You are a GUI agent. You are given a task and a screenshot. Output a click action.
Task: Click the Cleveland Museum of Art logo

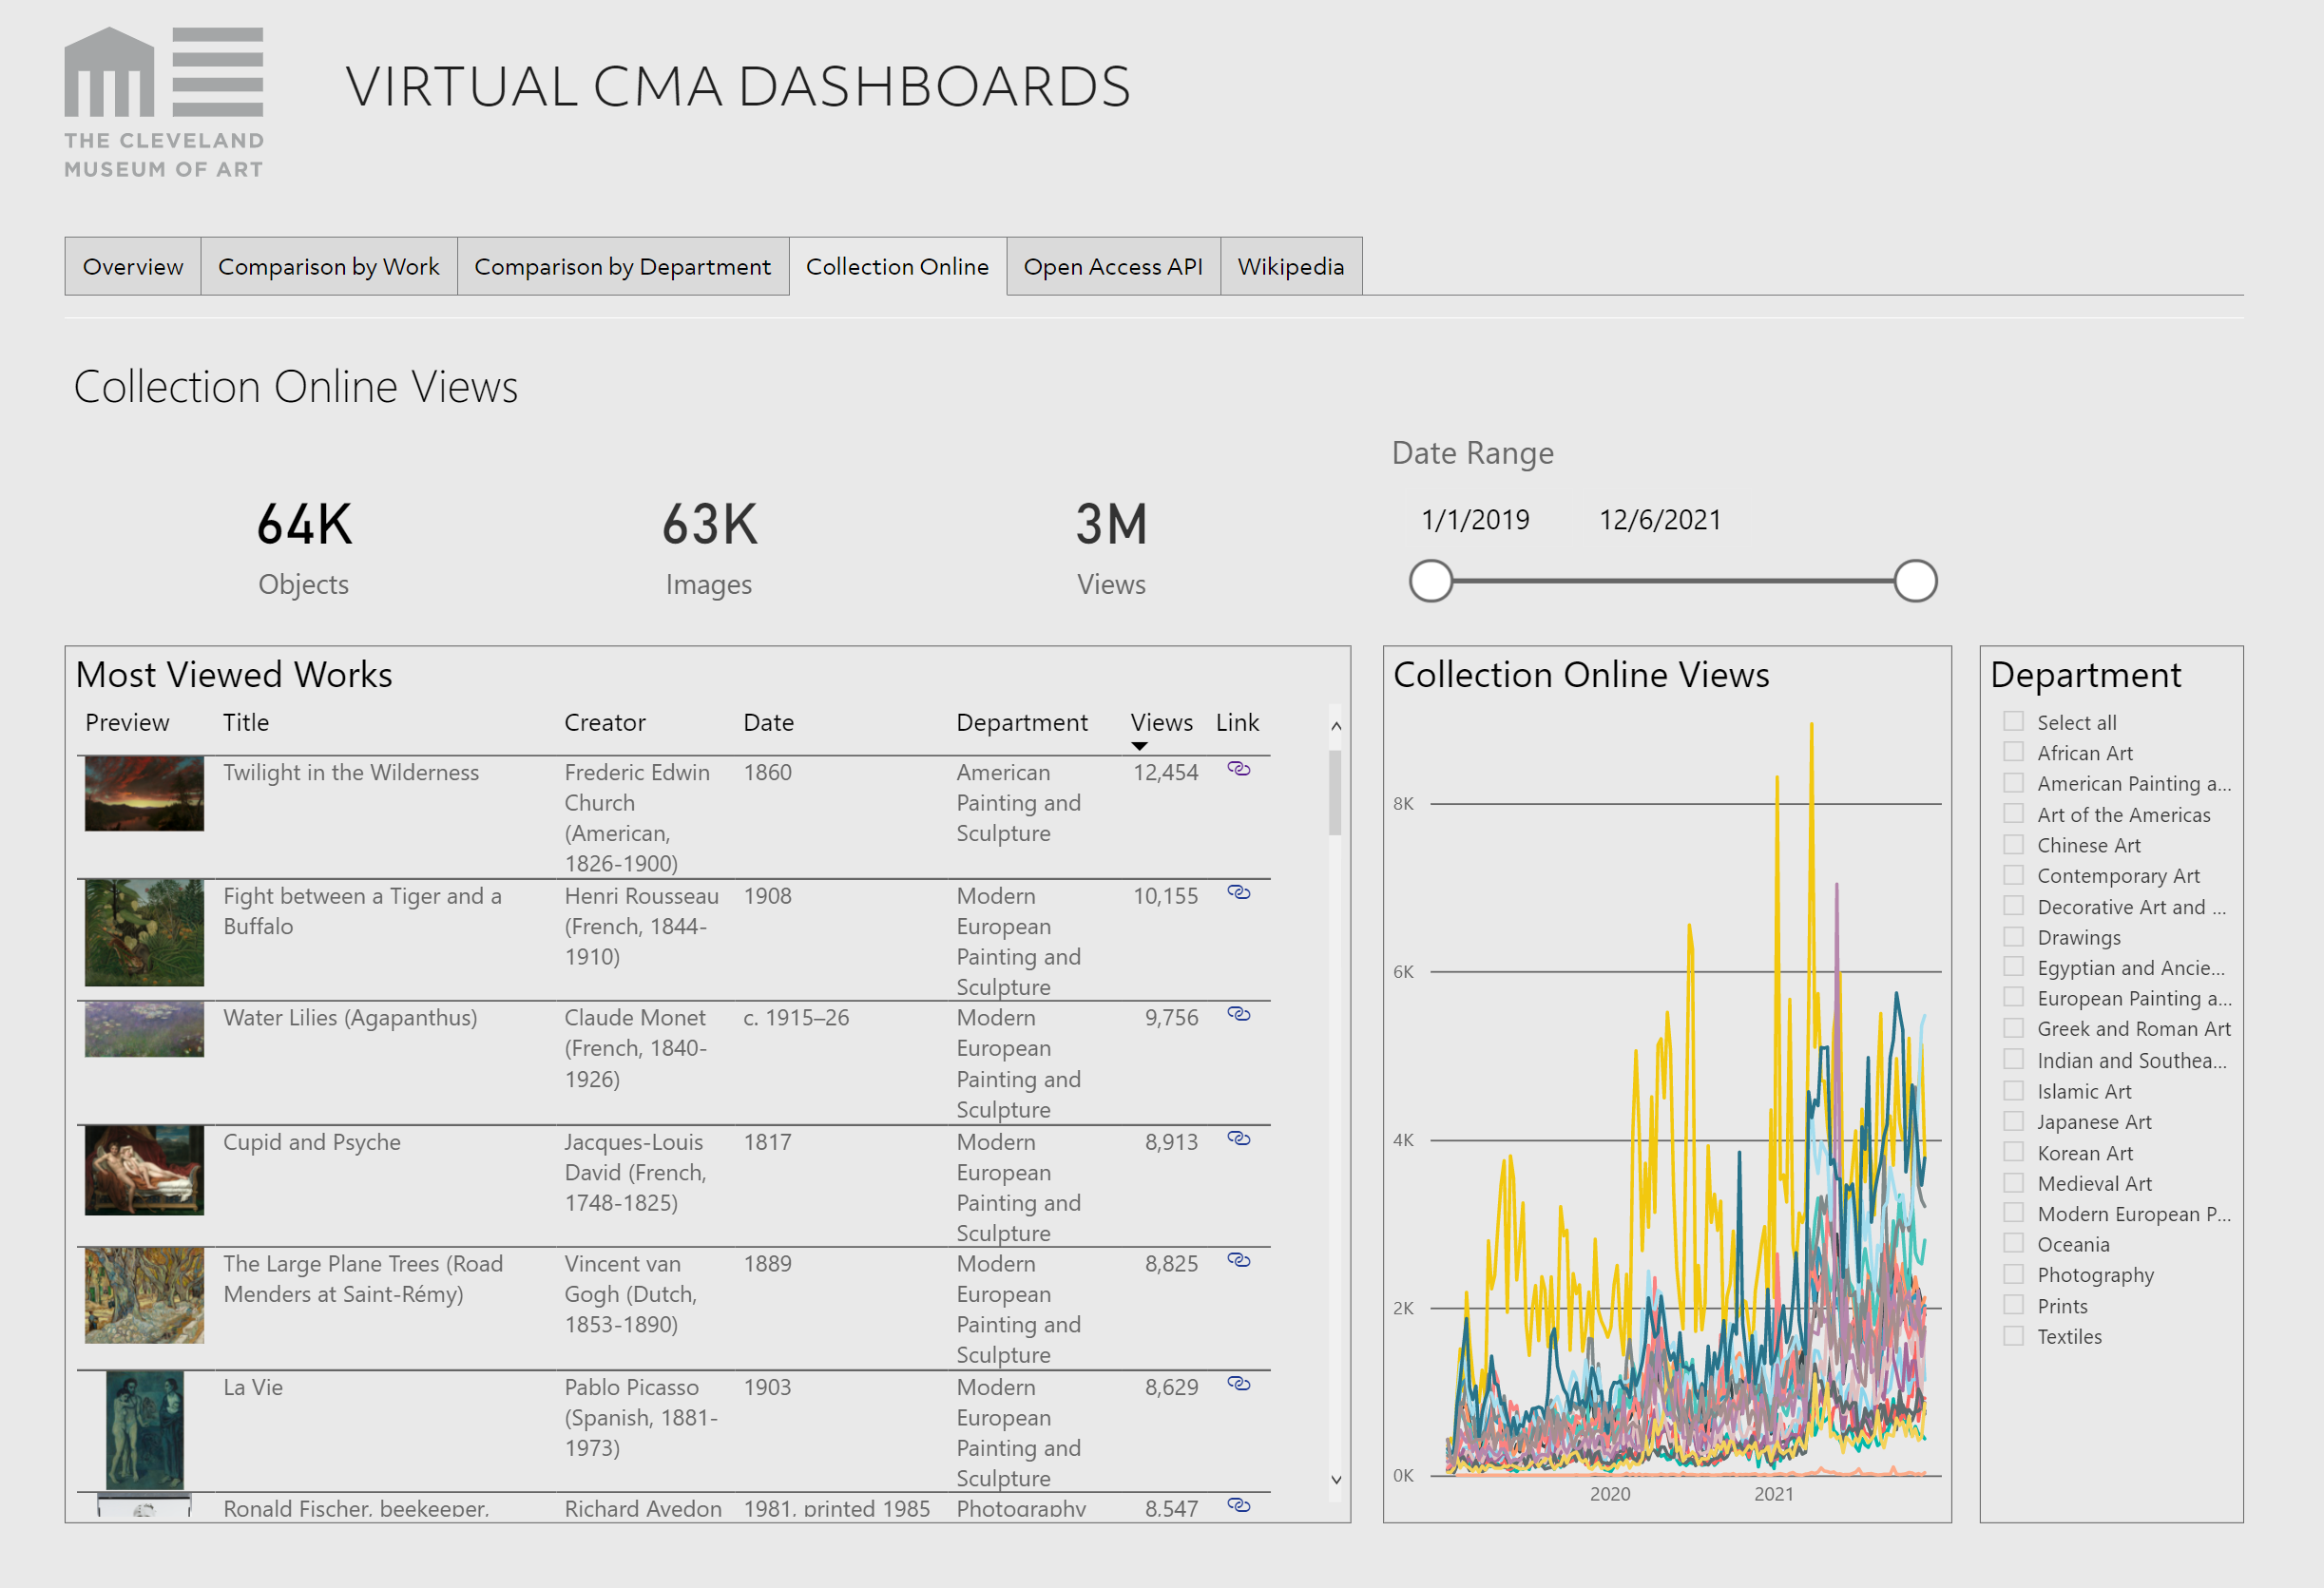pos(164,102)
